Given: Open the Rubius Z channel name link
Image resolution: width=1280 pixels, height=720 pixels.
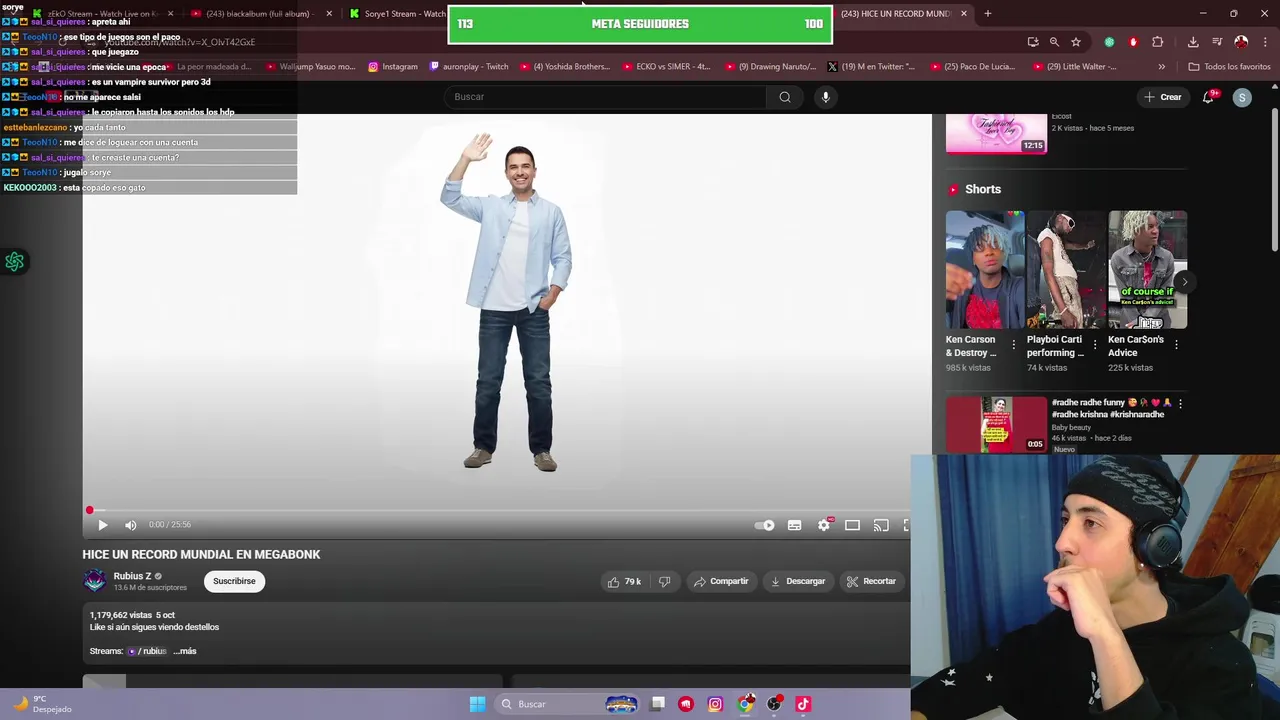Looking at the screenshot, I should click(x=132, y=576).
